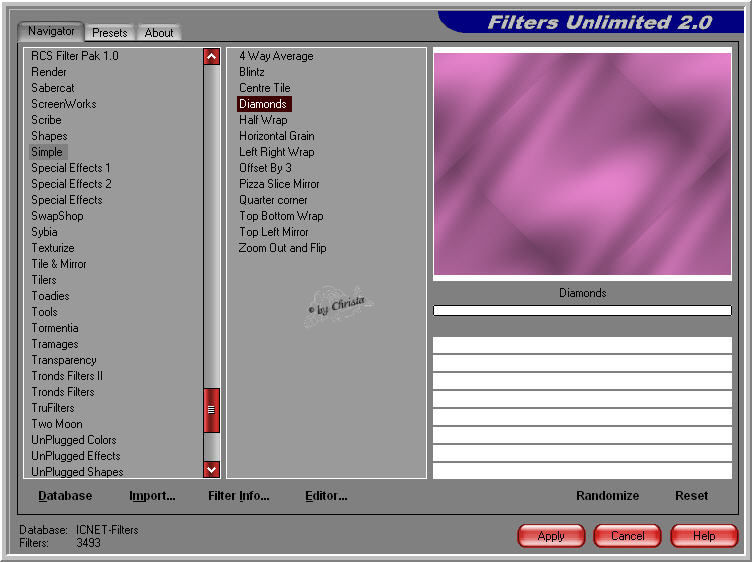Choose the Quarter corner filter
This screenshot has width=752, height=562.
coord(273,200)
